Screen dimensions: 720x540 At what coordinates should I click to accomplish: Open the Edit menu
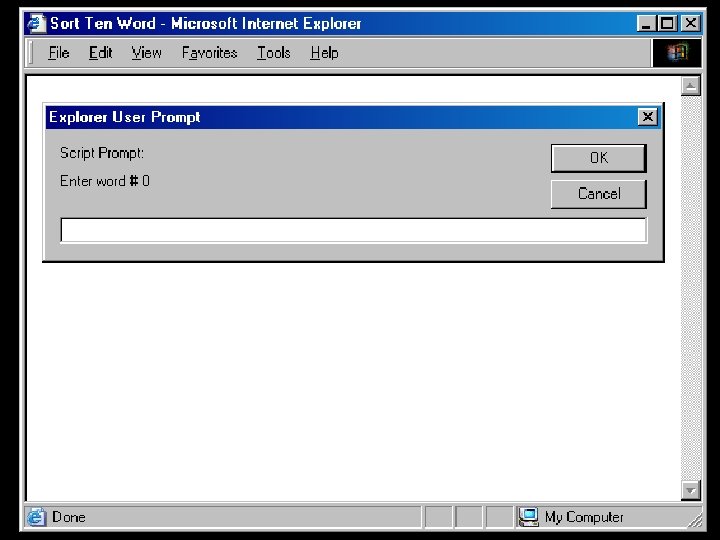101,53
